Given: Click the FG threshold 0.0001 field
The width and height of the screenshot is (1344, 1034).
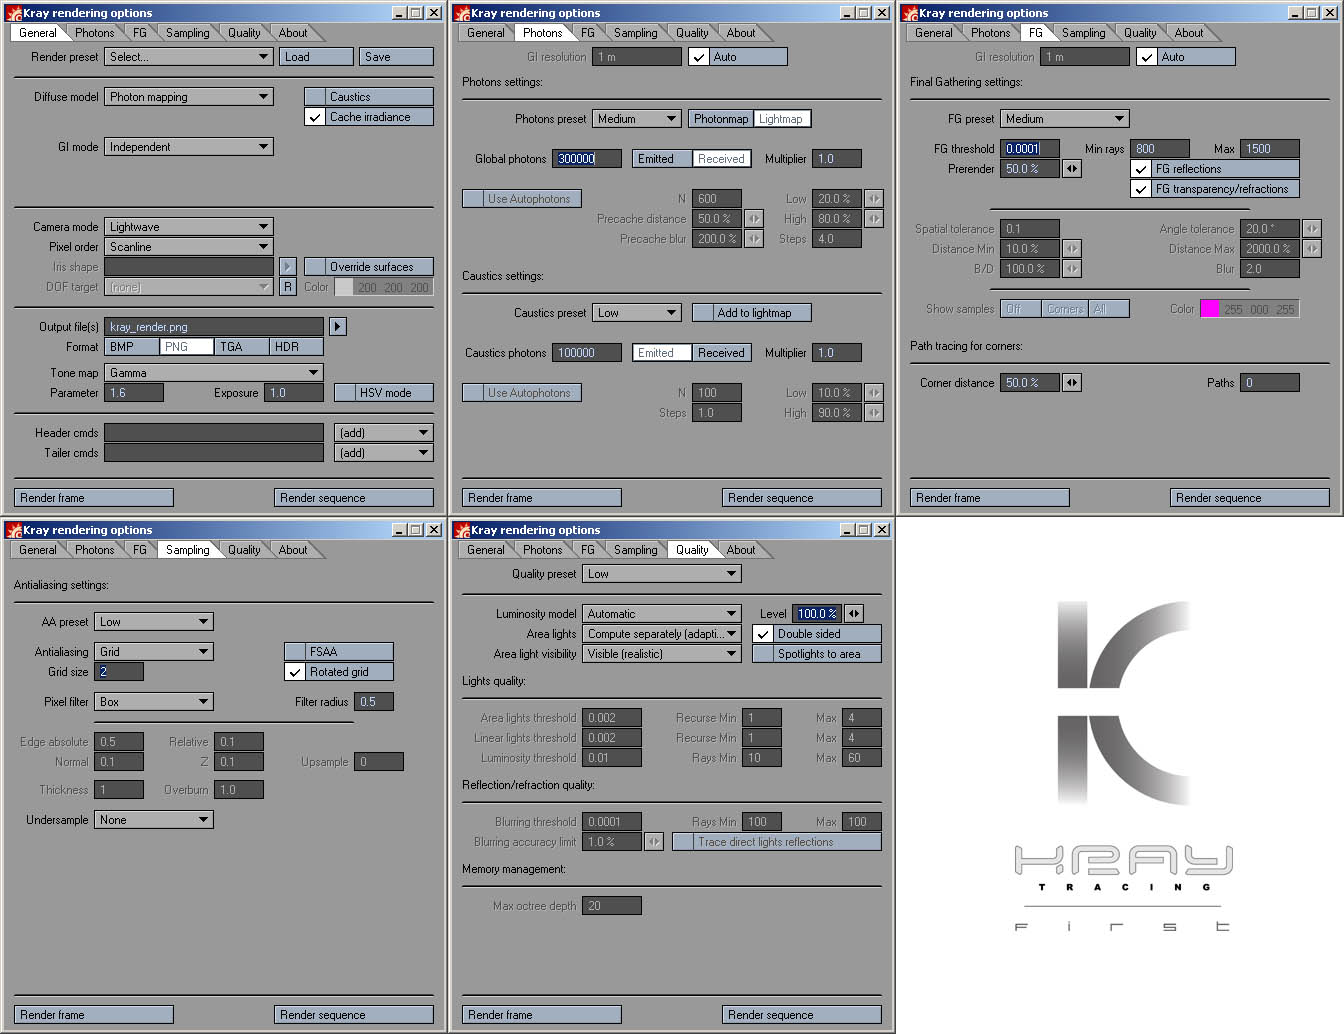Looking at the screenshot, I should tap(1030, 148).
